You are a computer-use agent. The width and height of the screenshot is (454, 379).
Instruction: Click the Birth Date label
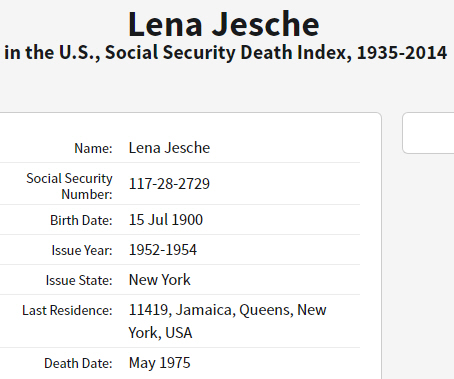tap(81, 220)
